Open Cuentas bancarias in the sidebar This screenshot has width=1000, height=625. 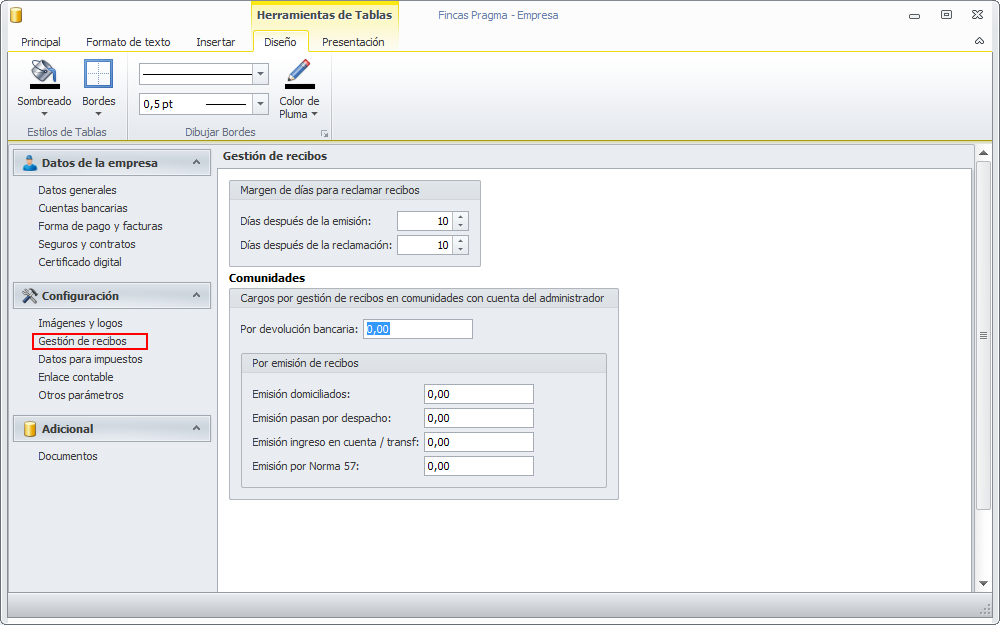(x=83, y=208)
